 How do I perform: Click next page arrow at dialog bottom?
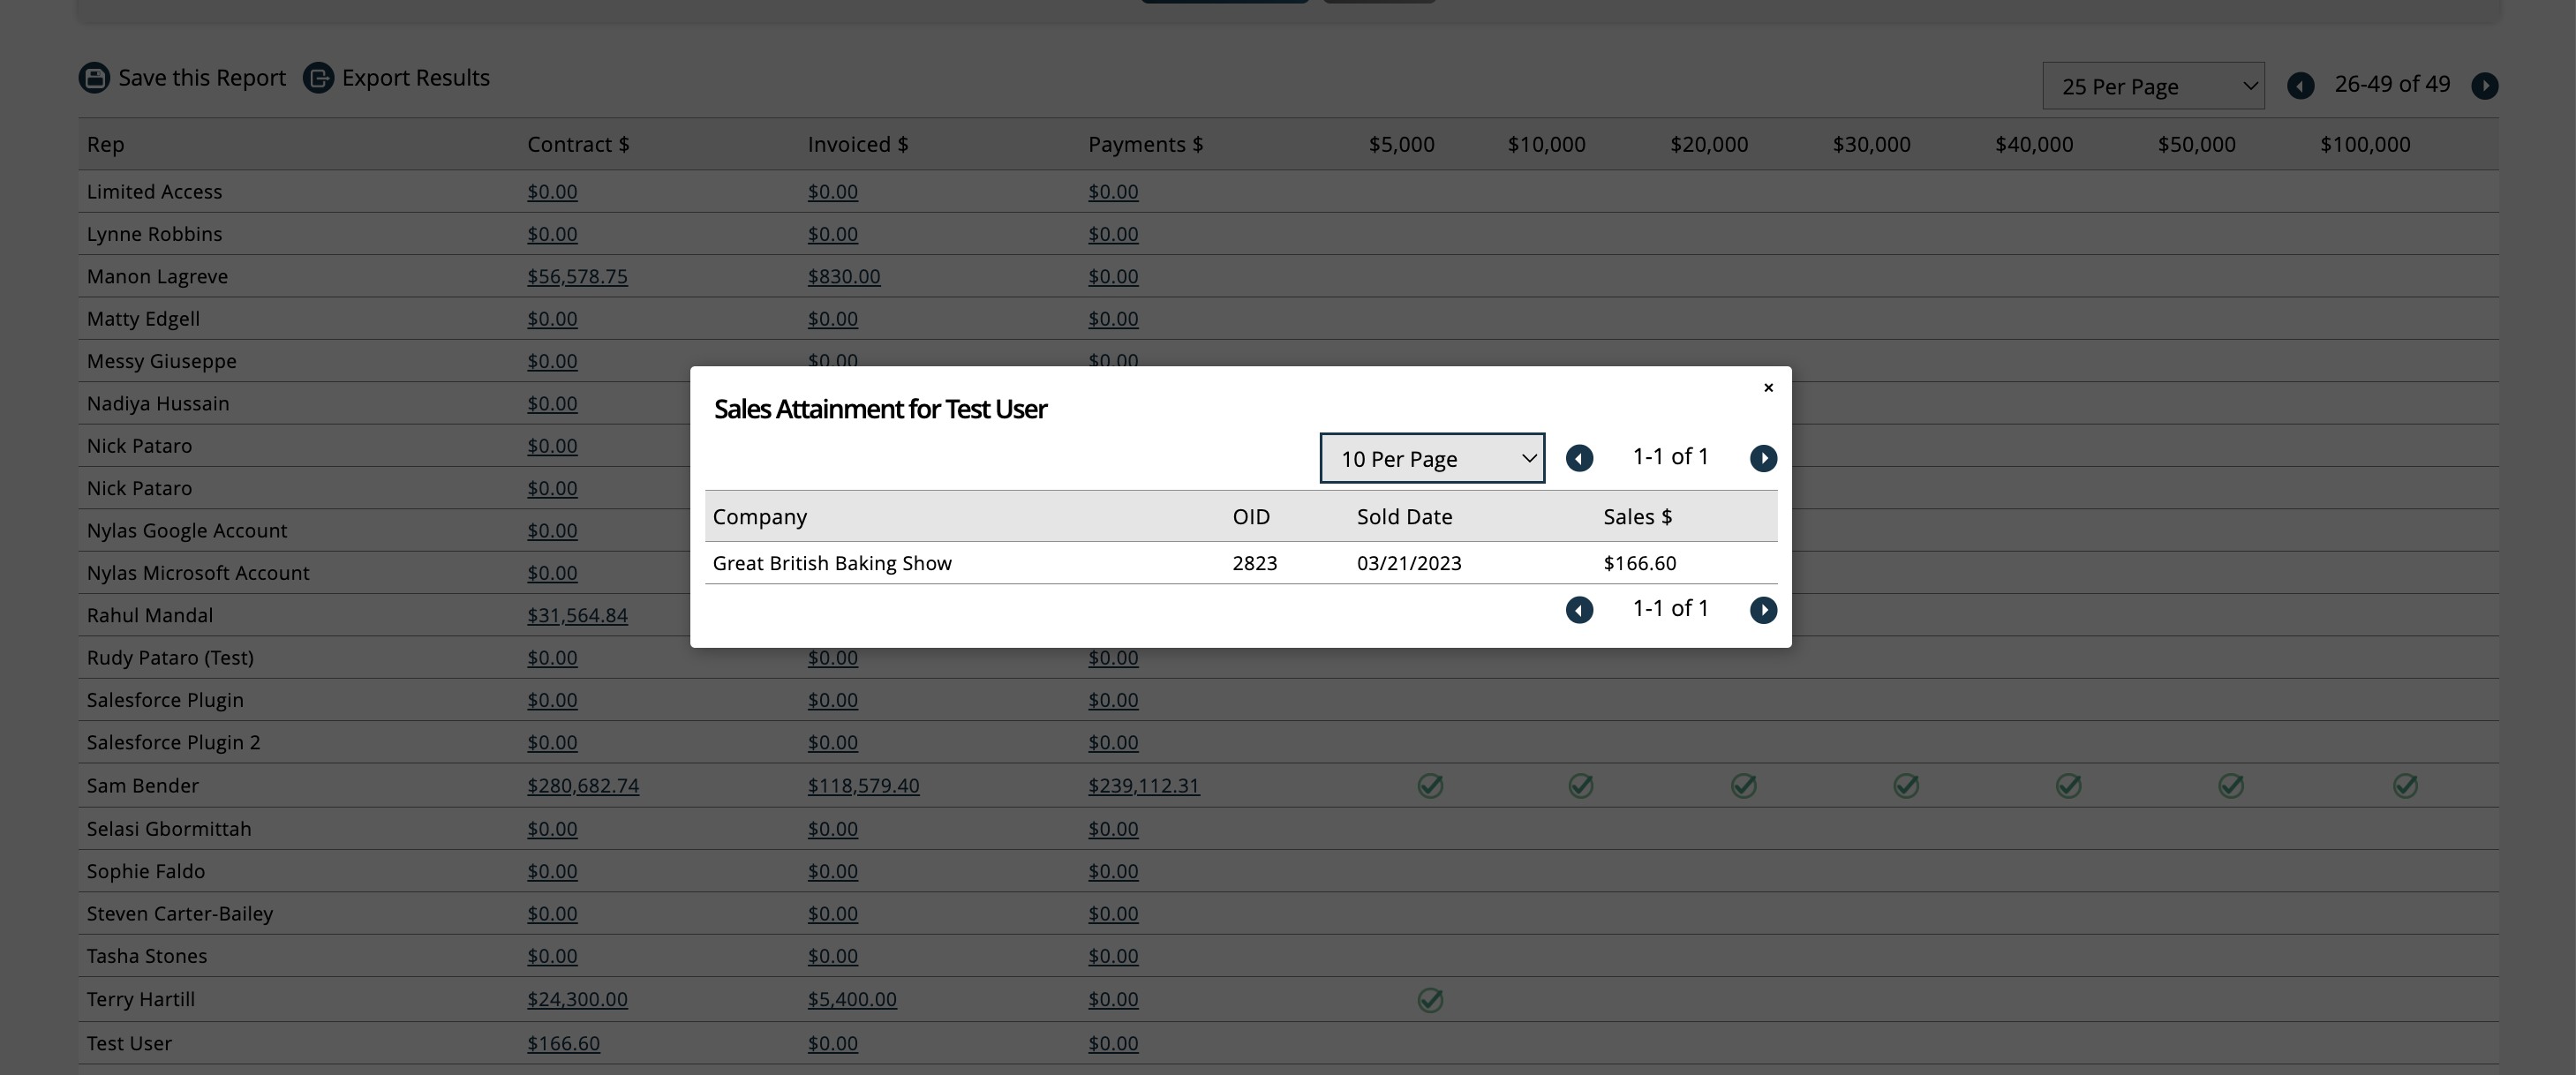tap(1763, 610)
